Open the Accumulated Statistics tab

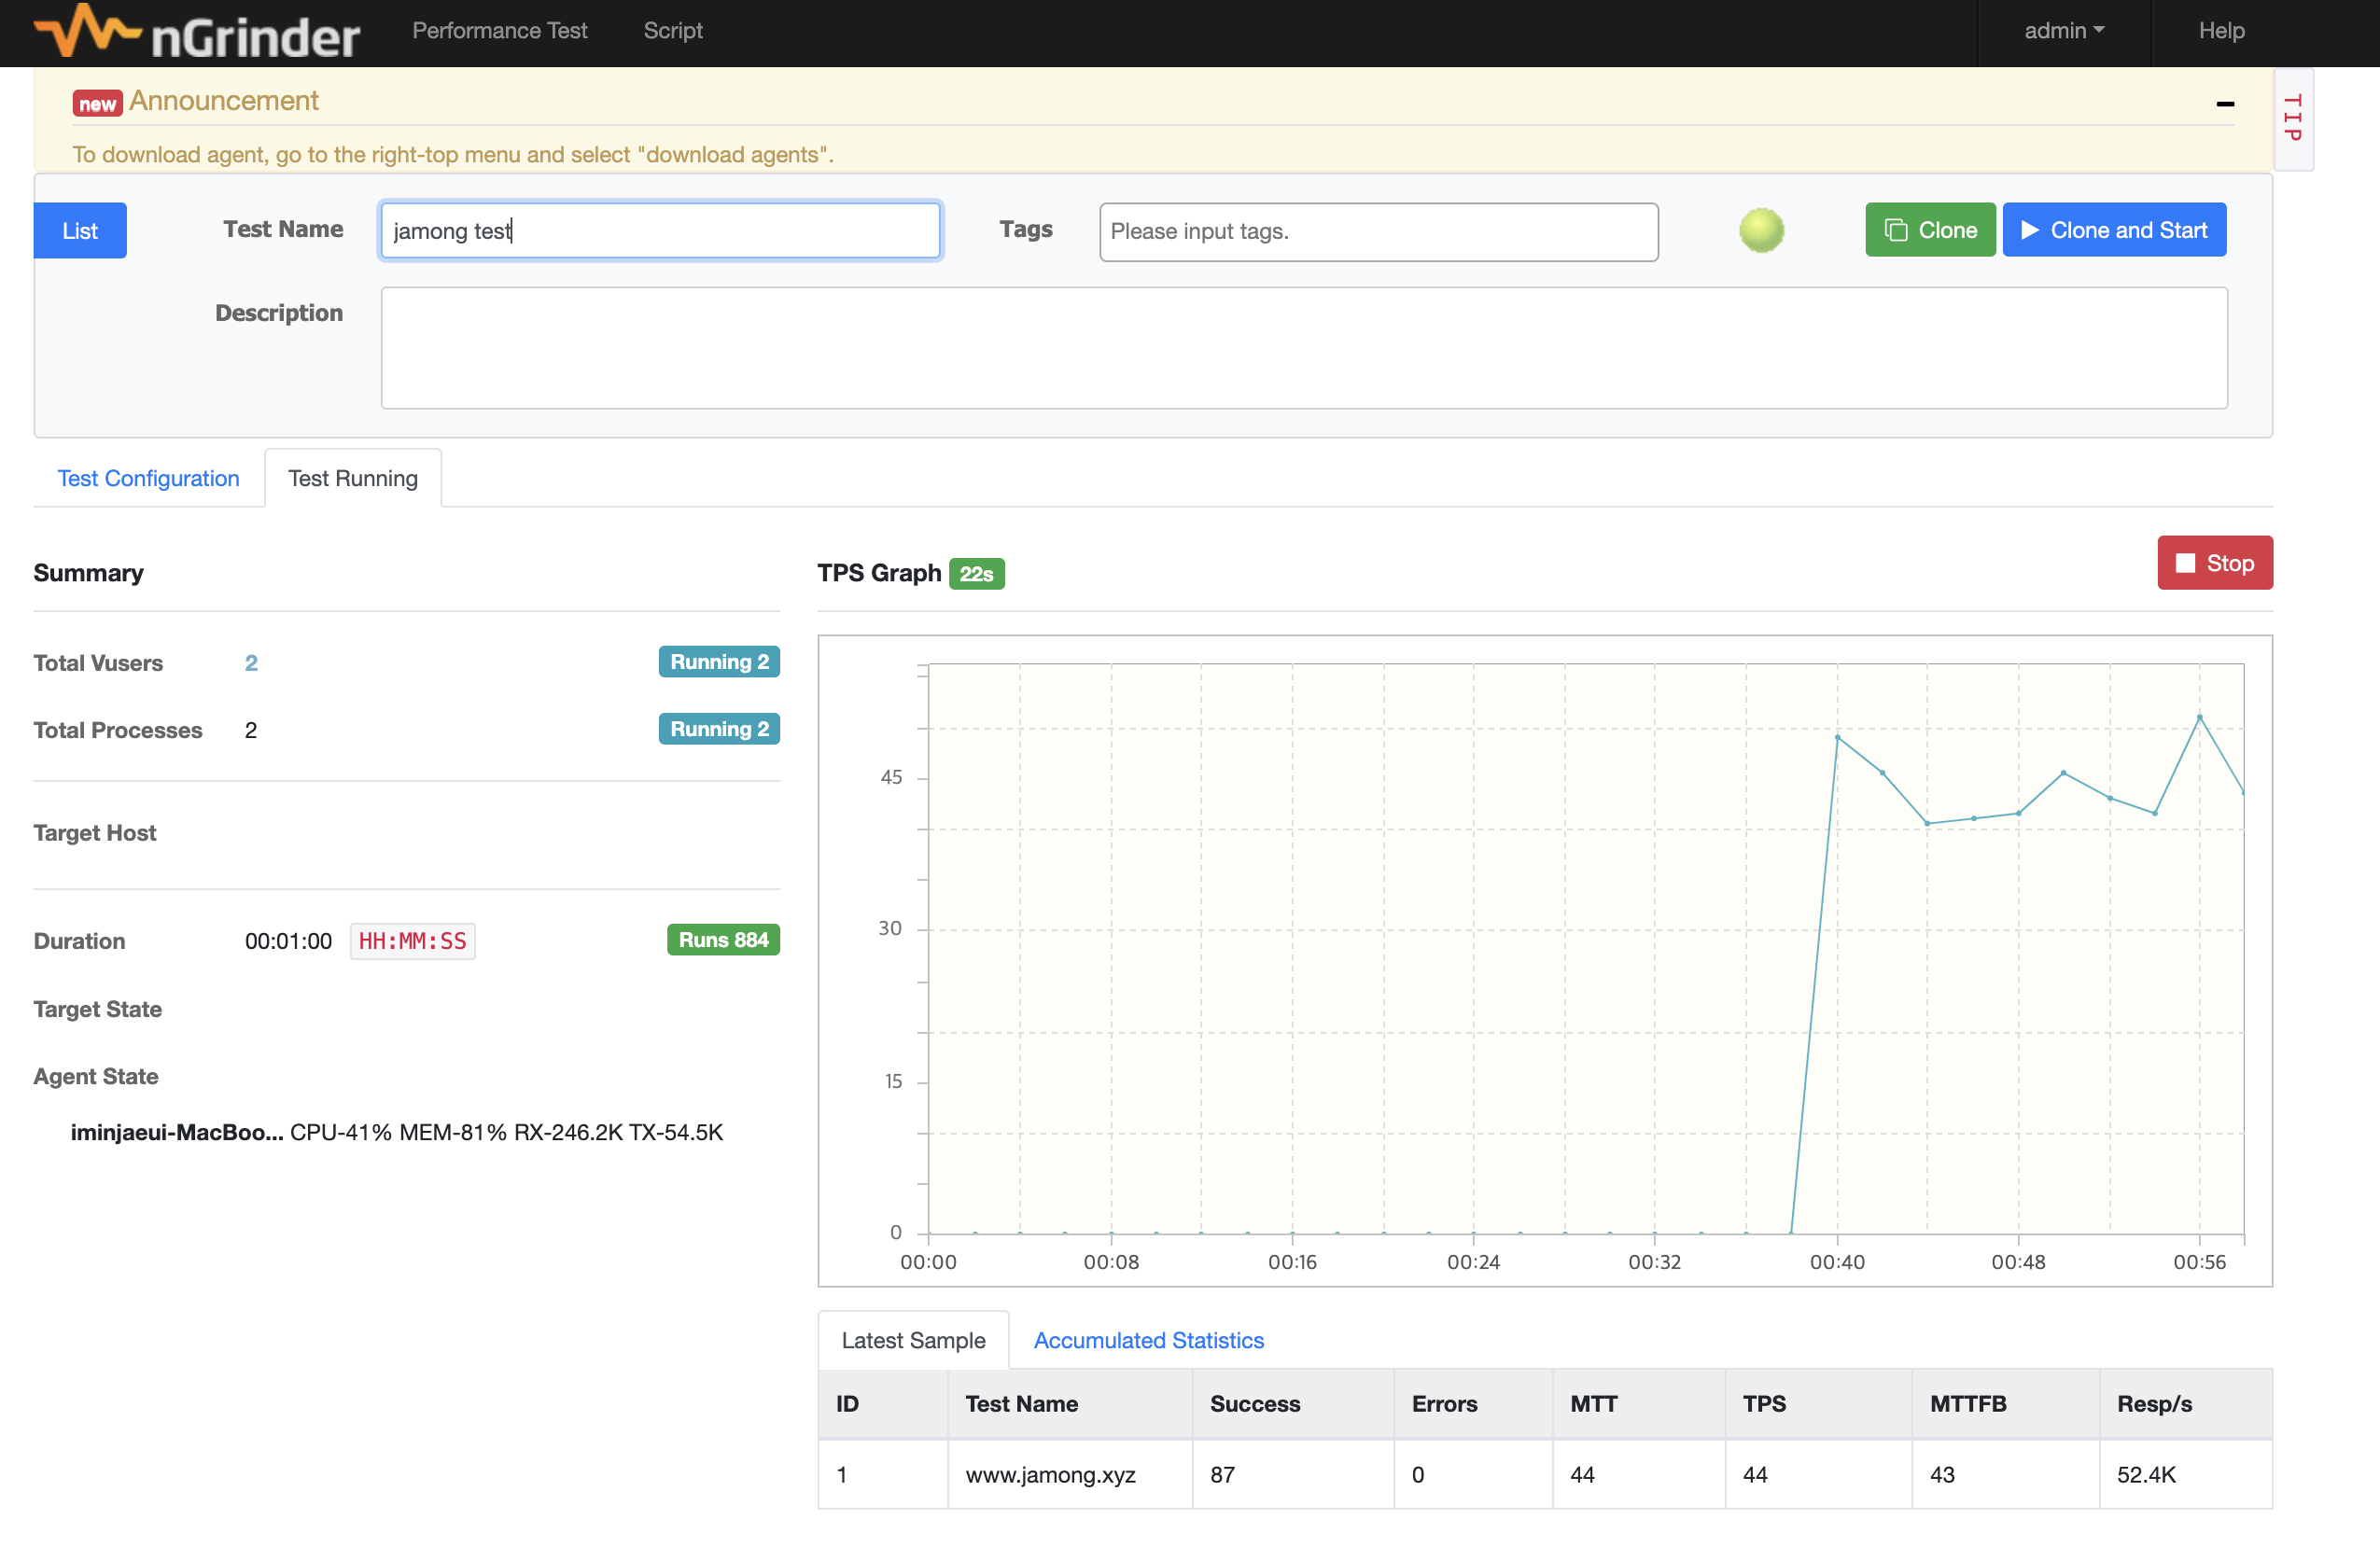(x=1148, y=1340)
